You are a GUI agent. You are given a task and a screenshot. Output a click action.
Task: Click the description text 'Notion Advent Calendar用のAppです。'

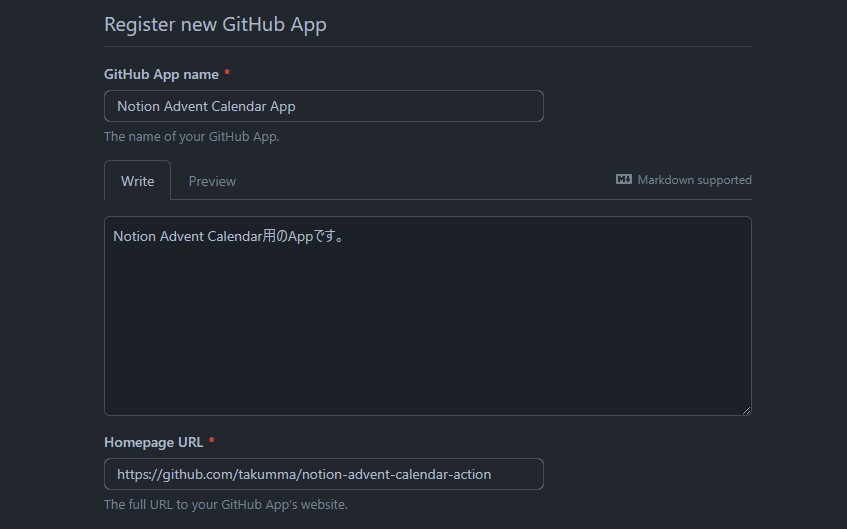click(x=229, y=236)
